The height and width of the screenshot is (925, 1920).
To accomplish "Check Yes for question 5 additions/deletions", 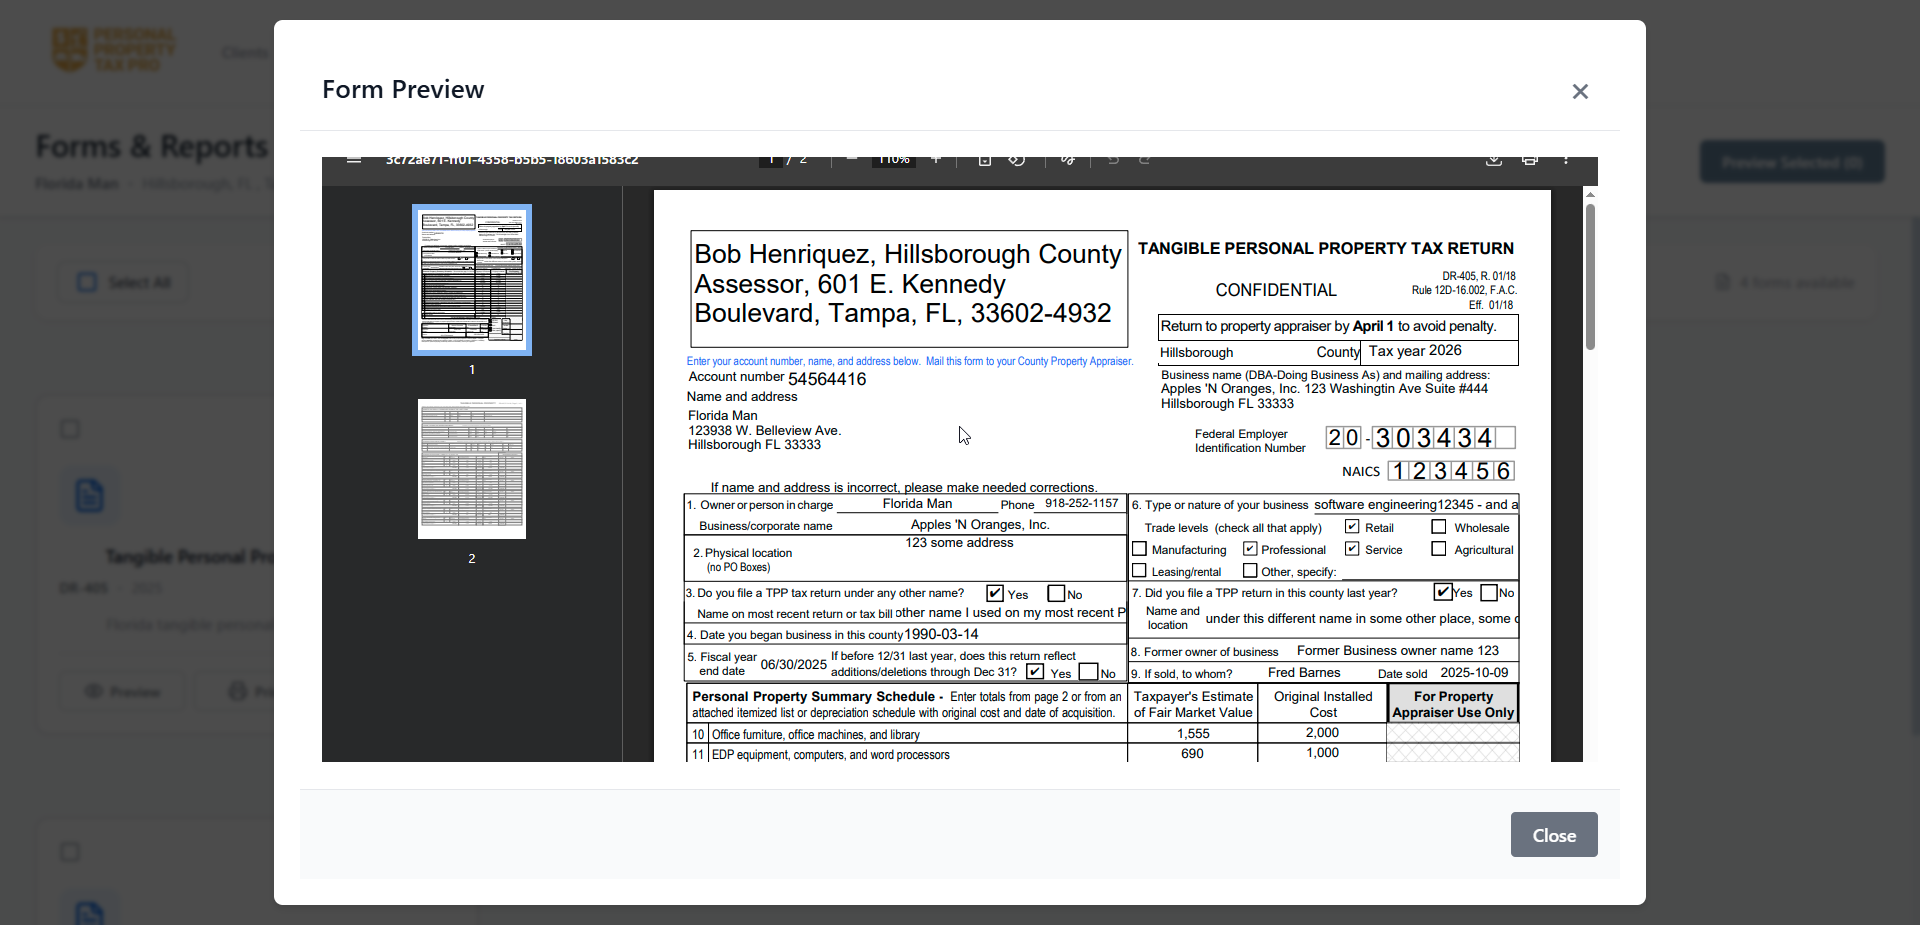I will [x=1035, y=671].
